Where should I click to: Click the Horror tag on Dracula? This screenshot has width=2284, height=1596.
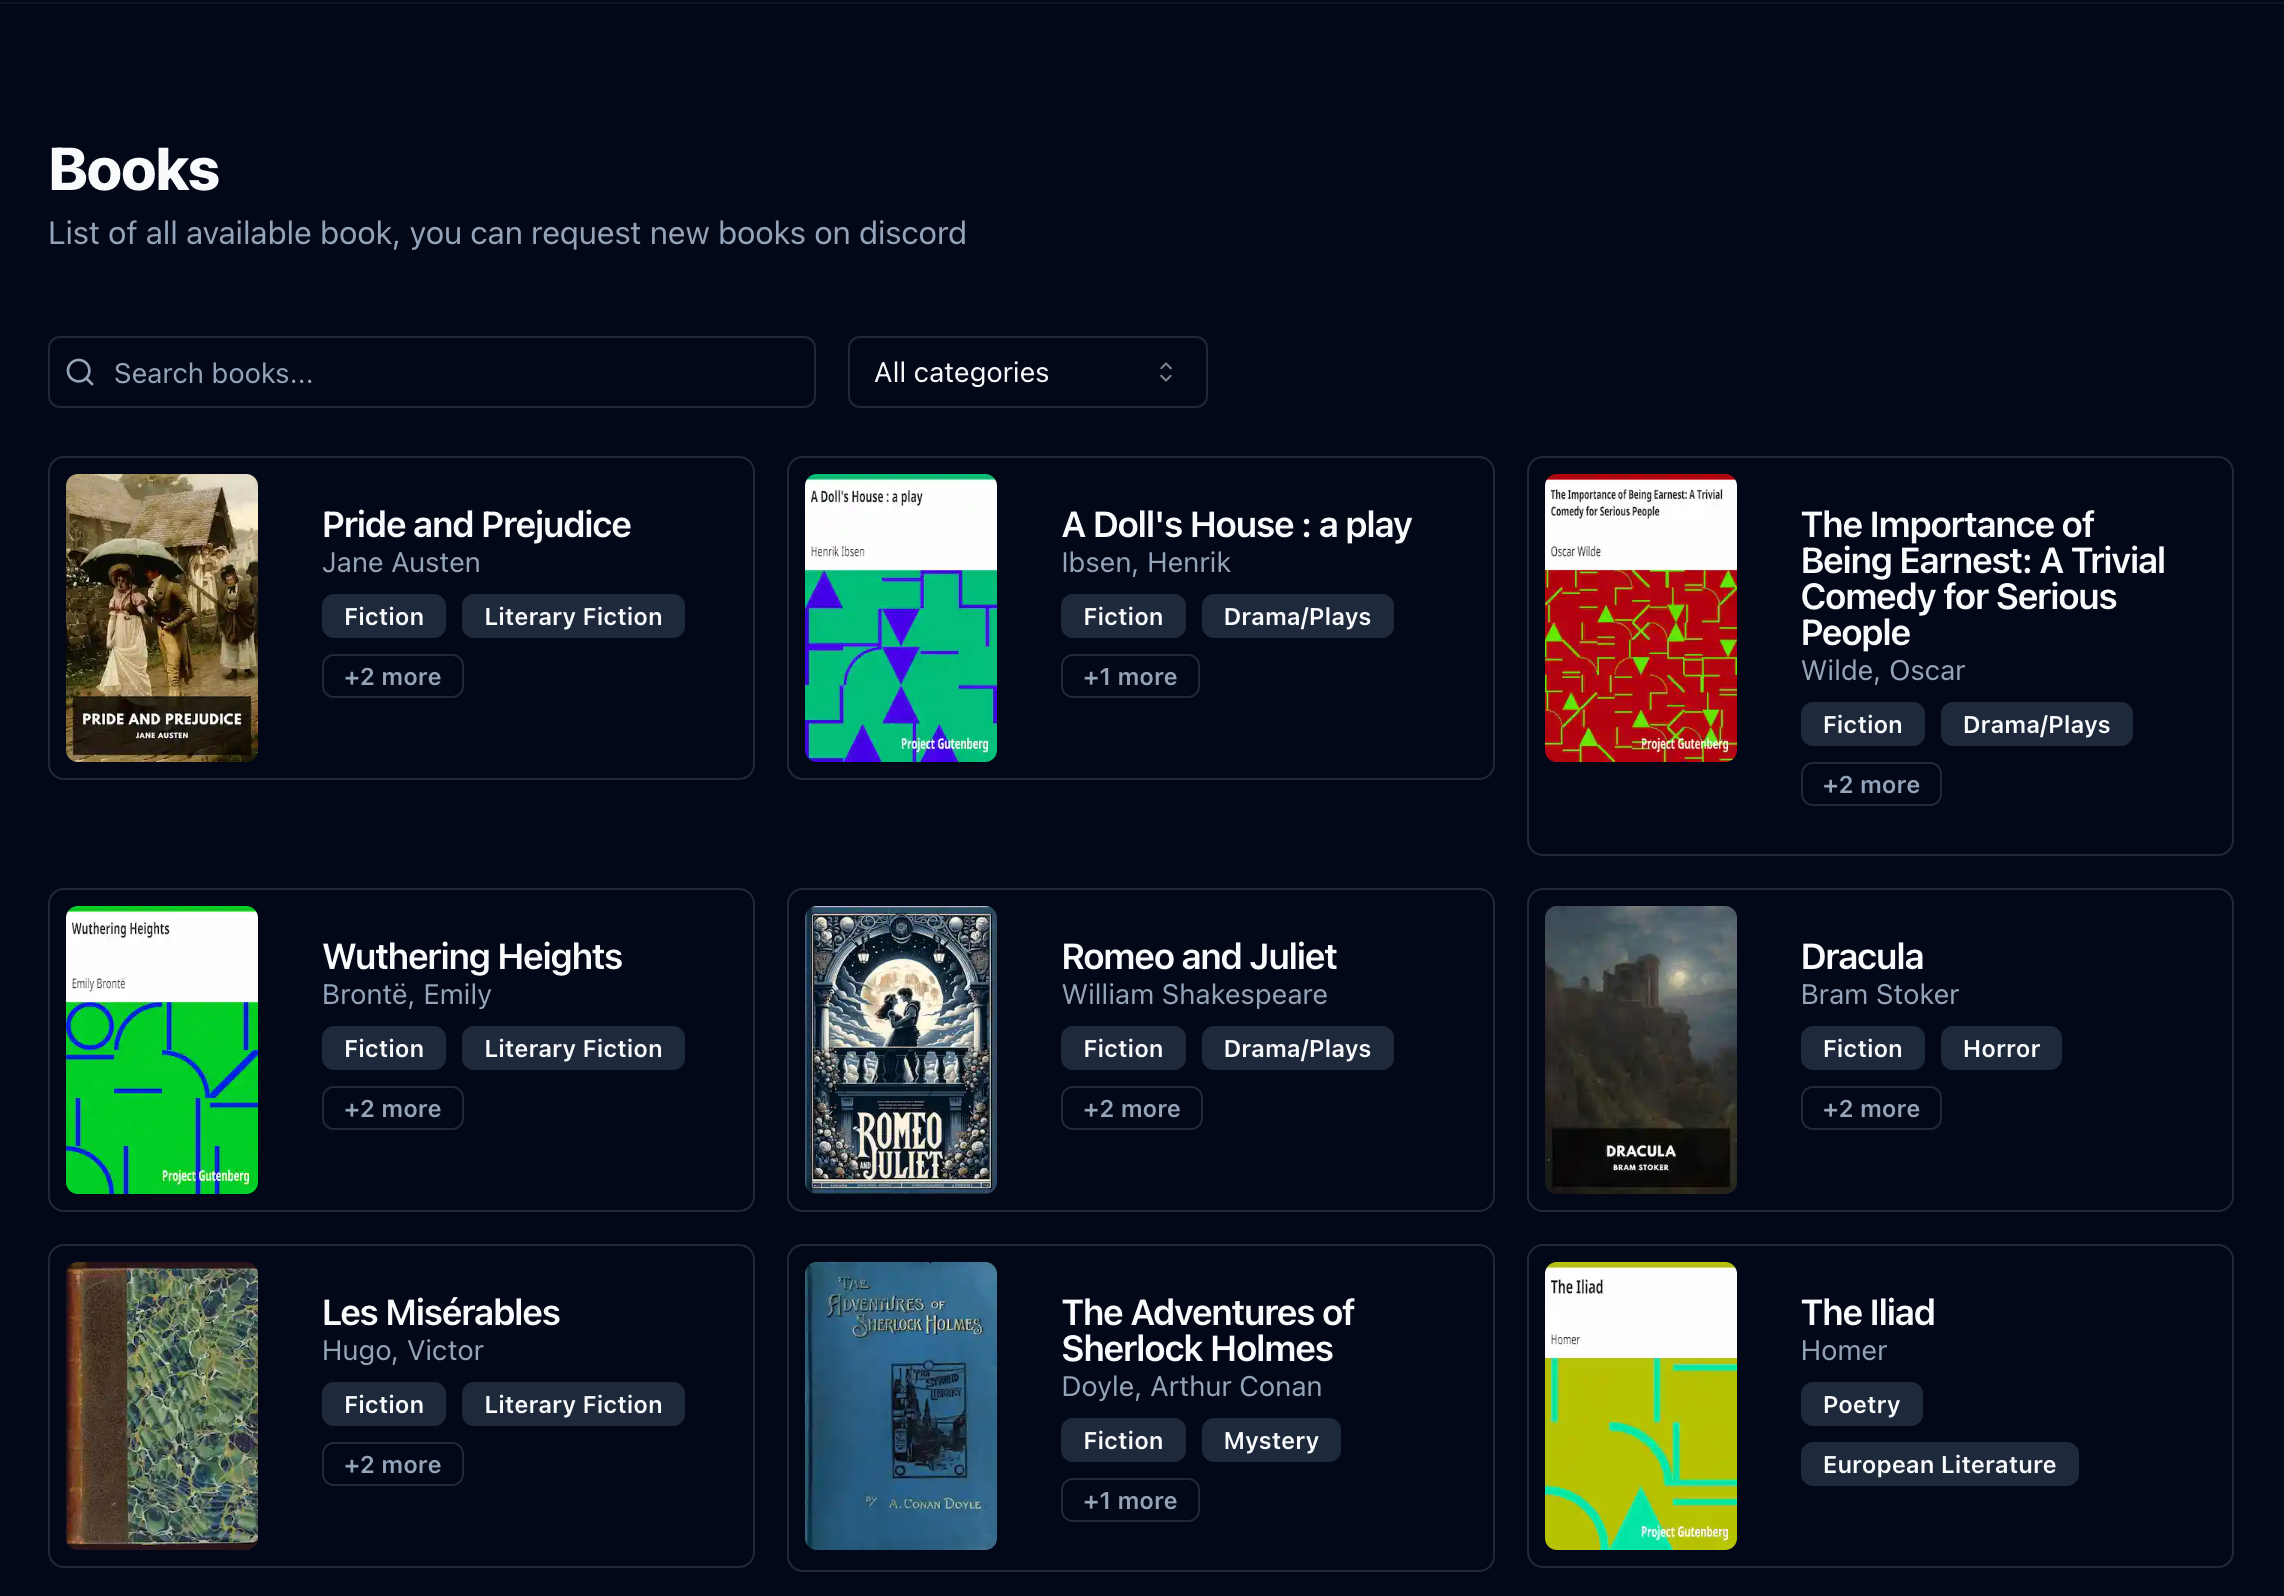(2001, 1049)
